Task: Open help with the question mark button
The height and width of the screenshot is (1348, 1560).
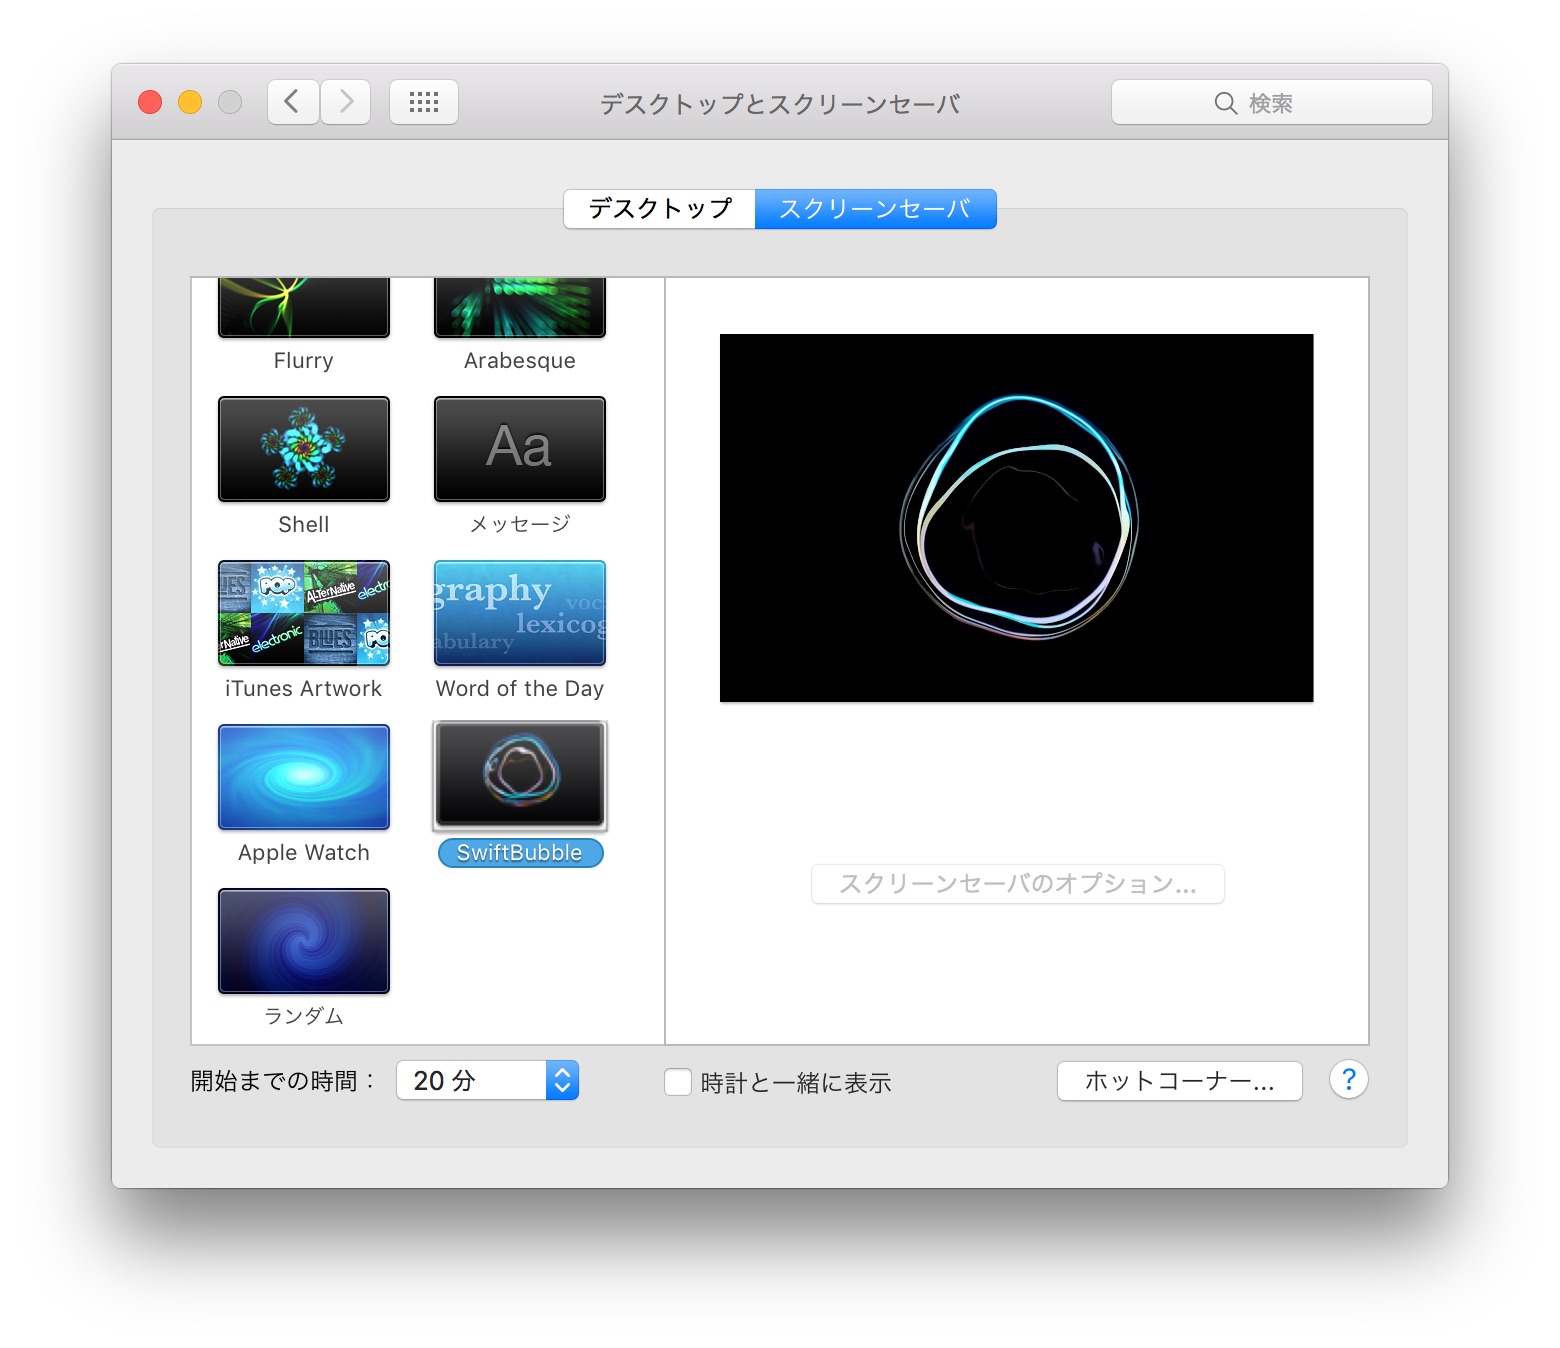Action: [1349, 1080]
